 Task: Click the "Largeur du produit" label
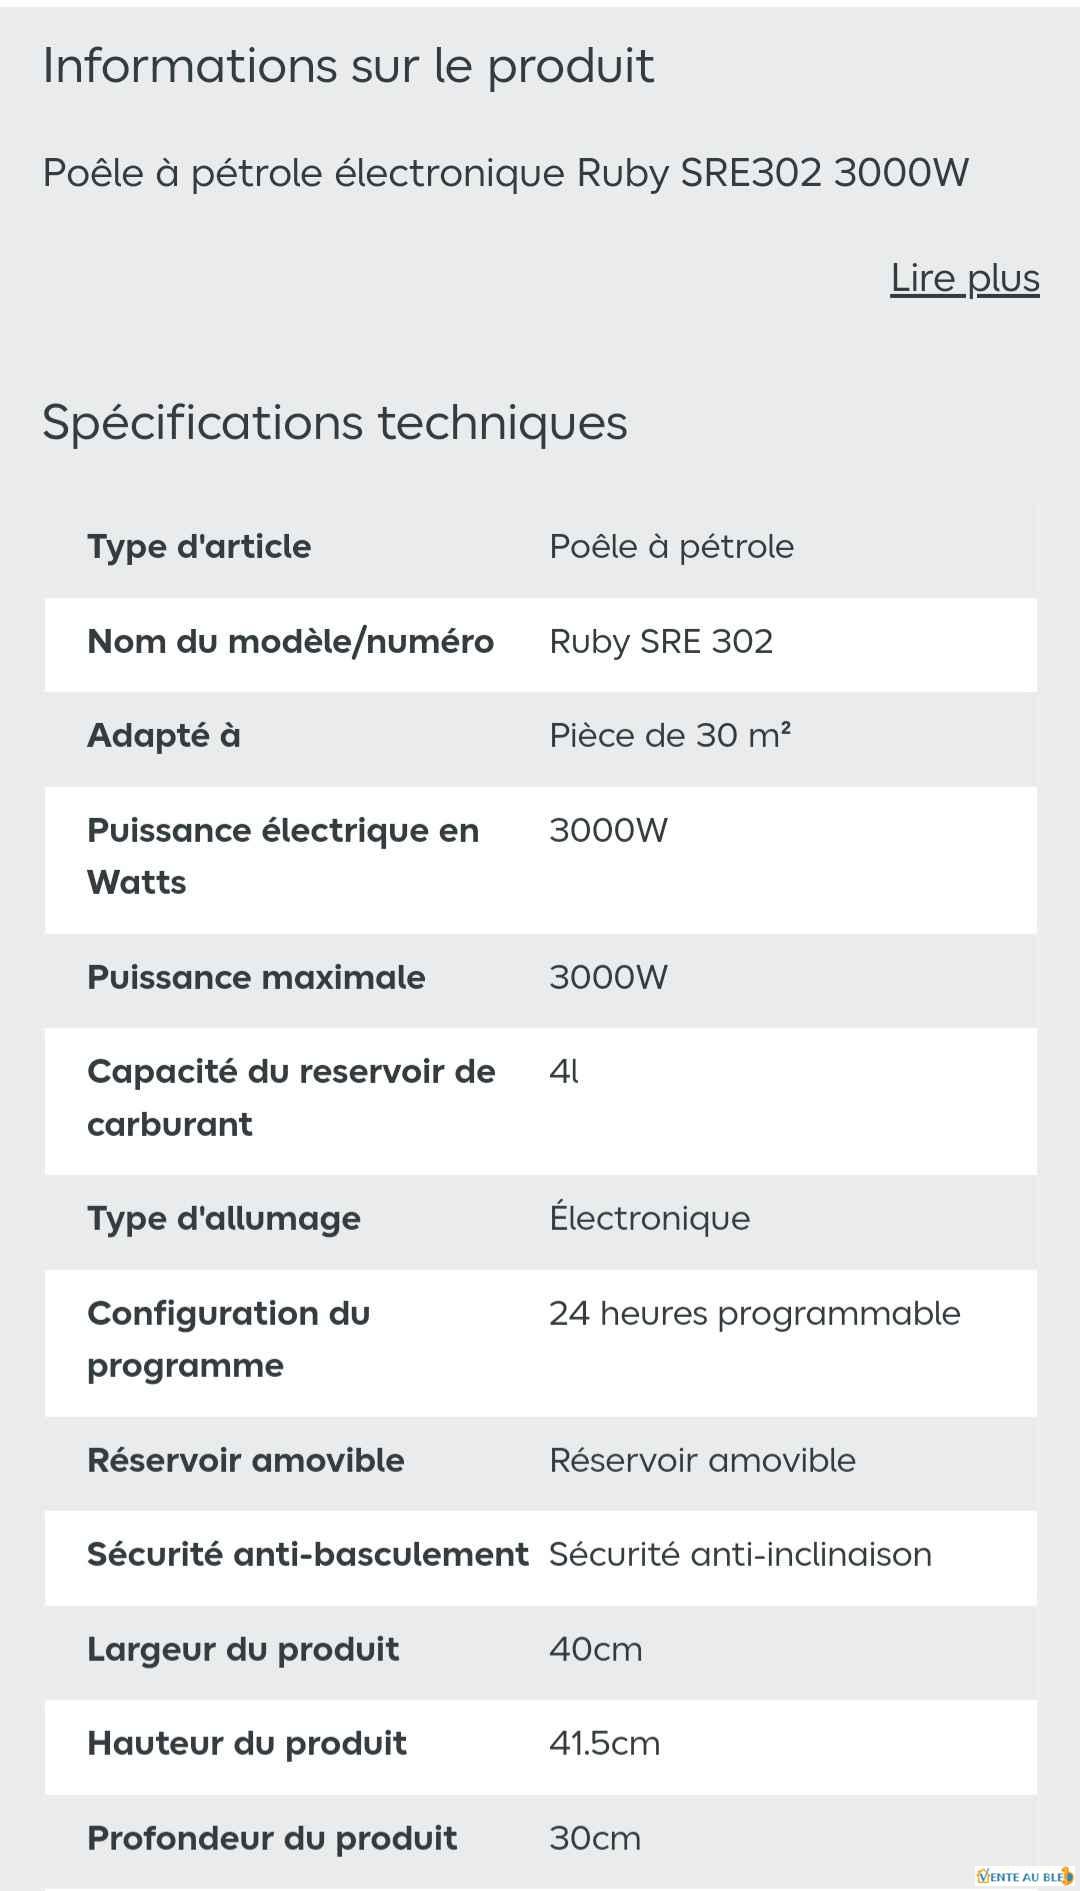(x=243, y=1649)
